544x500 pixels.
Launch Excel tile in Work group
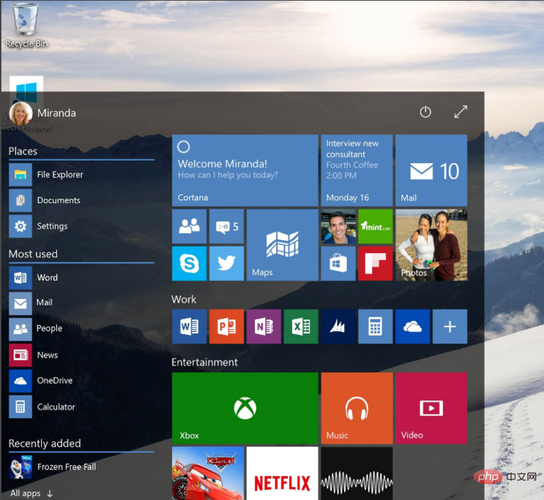[301, 327]
